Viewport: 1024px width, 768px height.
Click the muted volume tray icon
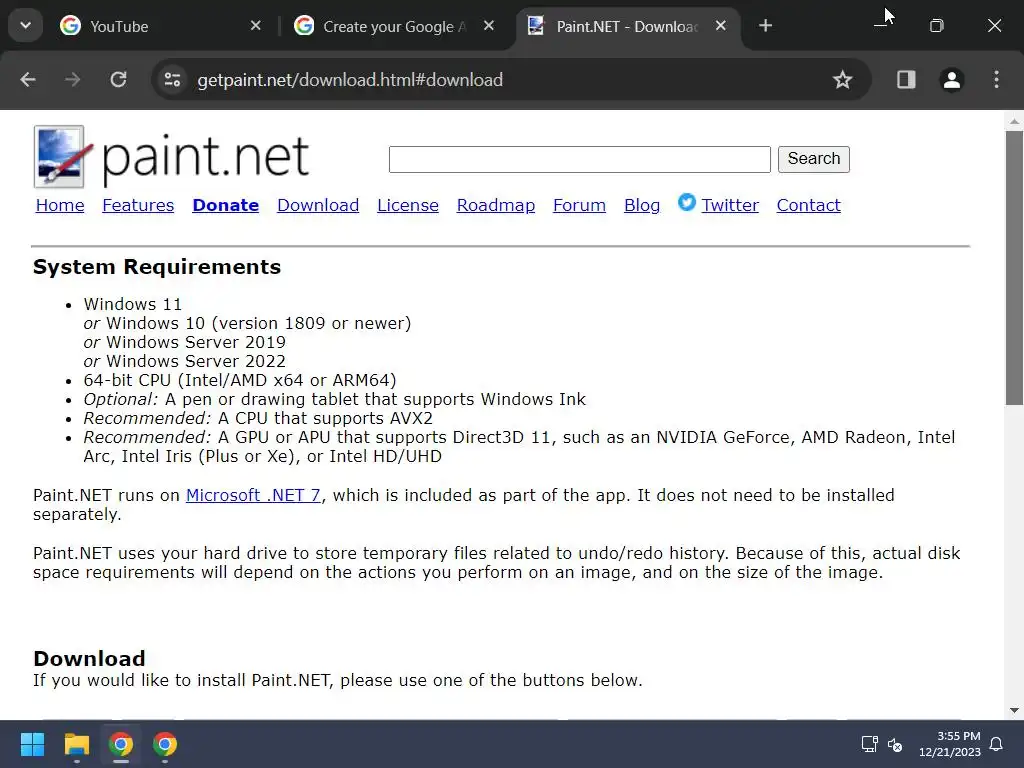click(x=895, y=744)
